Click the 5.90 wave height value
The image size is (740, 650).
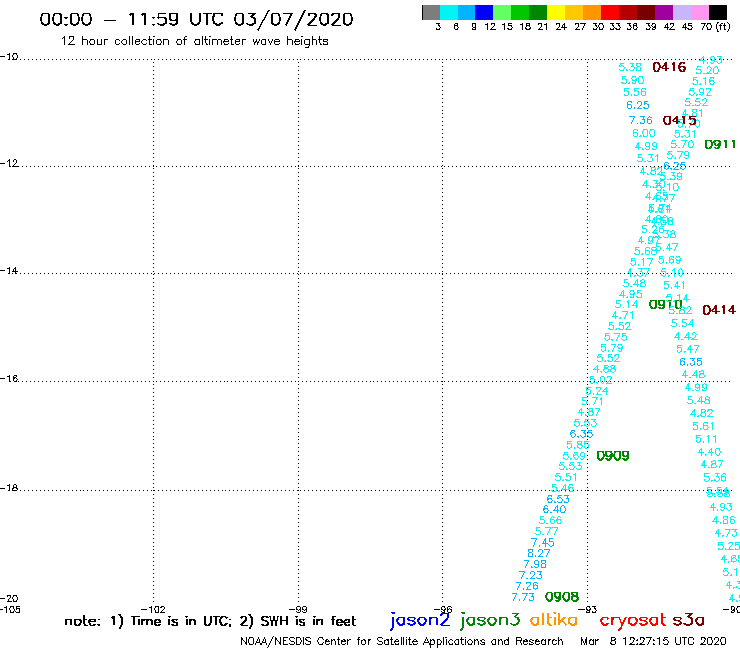coord(632,80)
